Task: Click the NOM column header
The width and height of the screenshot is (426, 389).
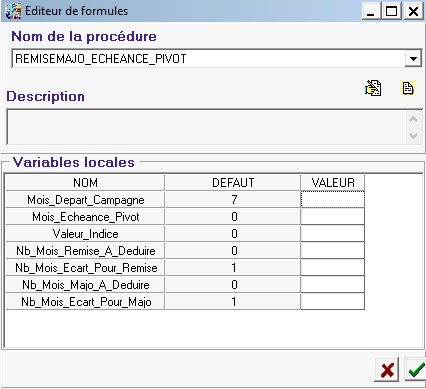Action: pos(85,183)
